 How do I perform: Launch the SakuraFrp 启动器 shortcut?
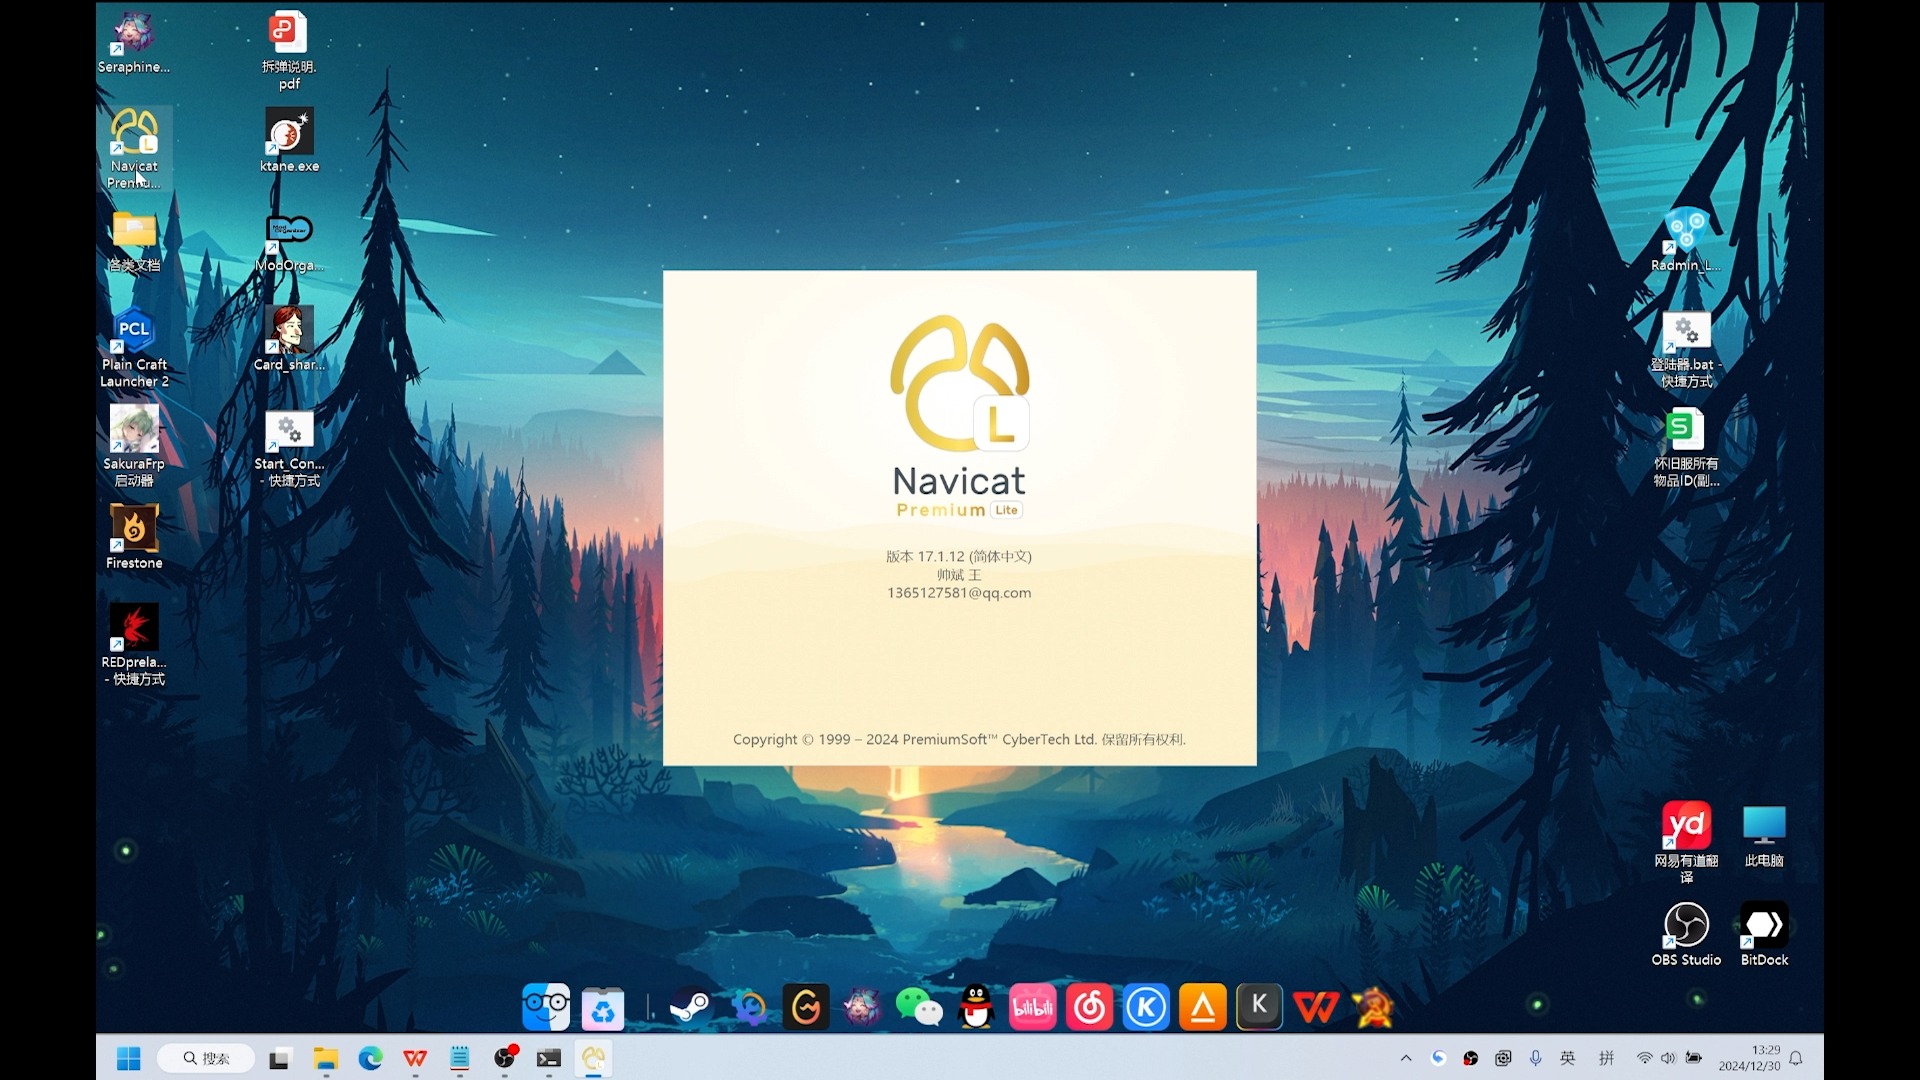click(x=134, y=447)
